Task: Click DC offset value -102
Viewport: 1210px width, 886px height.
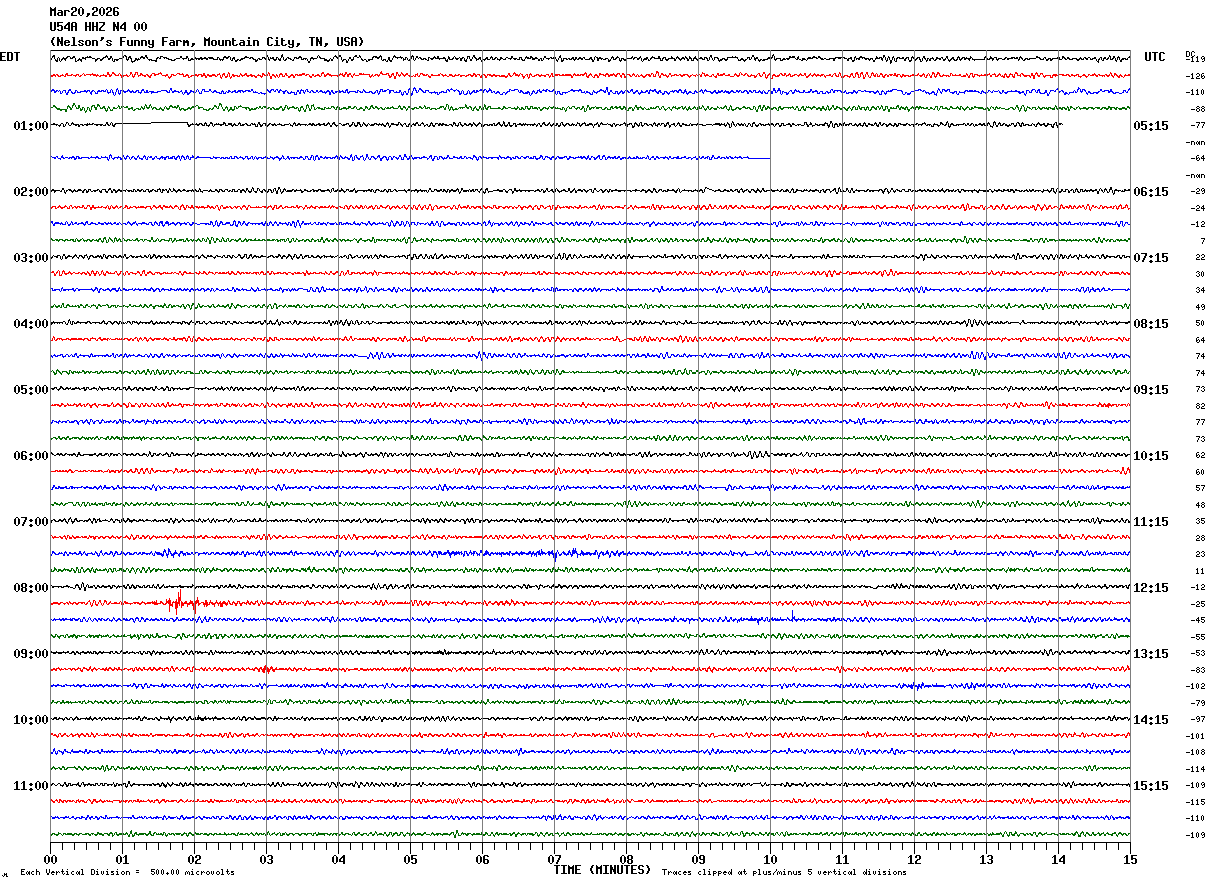Action: (1195, 686)
